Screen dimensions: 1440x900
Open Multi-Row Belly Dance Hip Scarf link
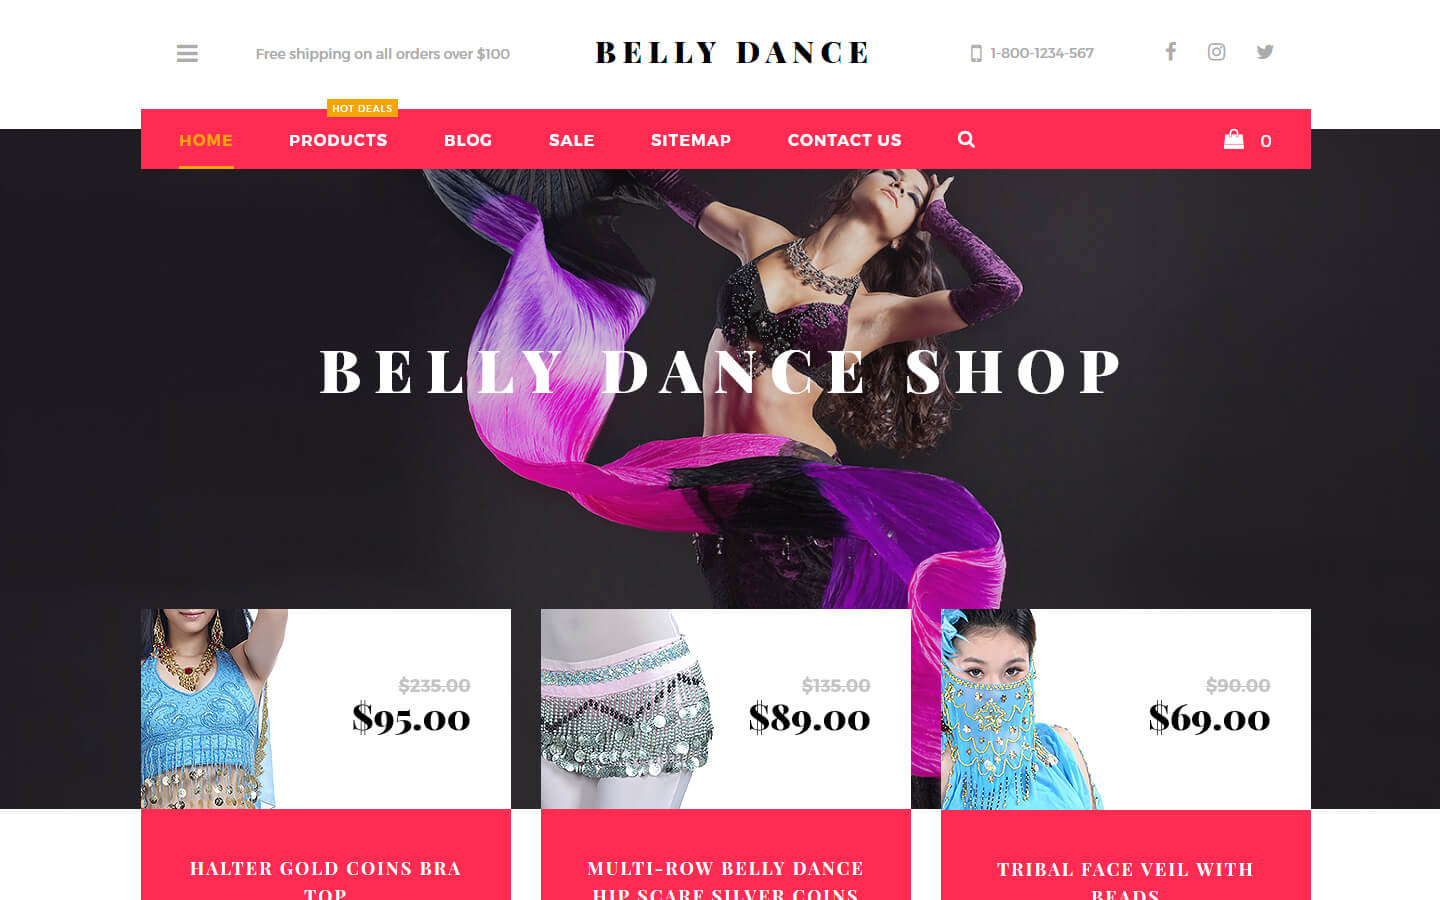(726, 880)
